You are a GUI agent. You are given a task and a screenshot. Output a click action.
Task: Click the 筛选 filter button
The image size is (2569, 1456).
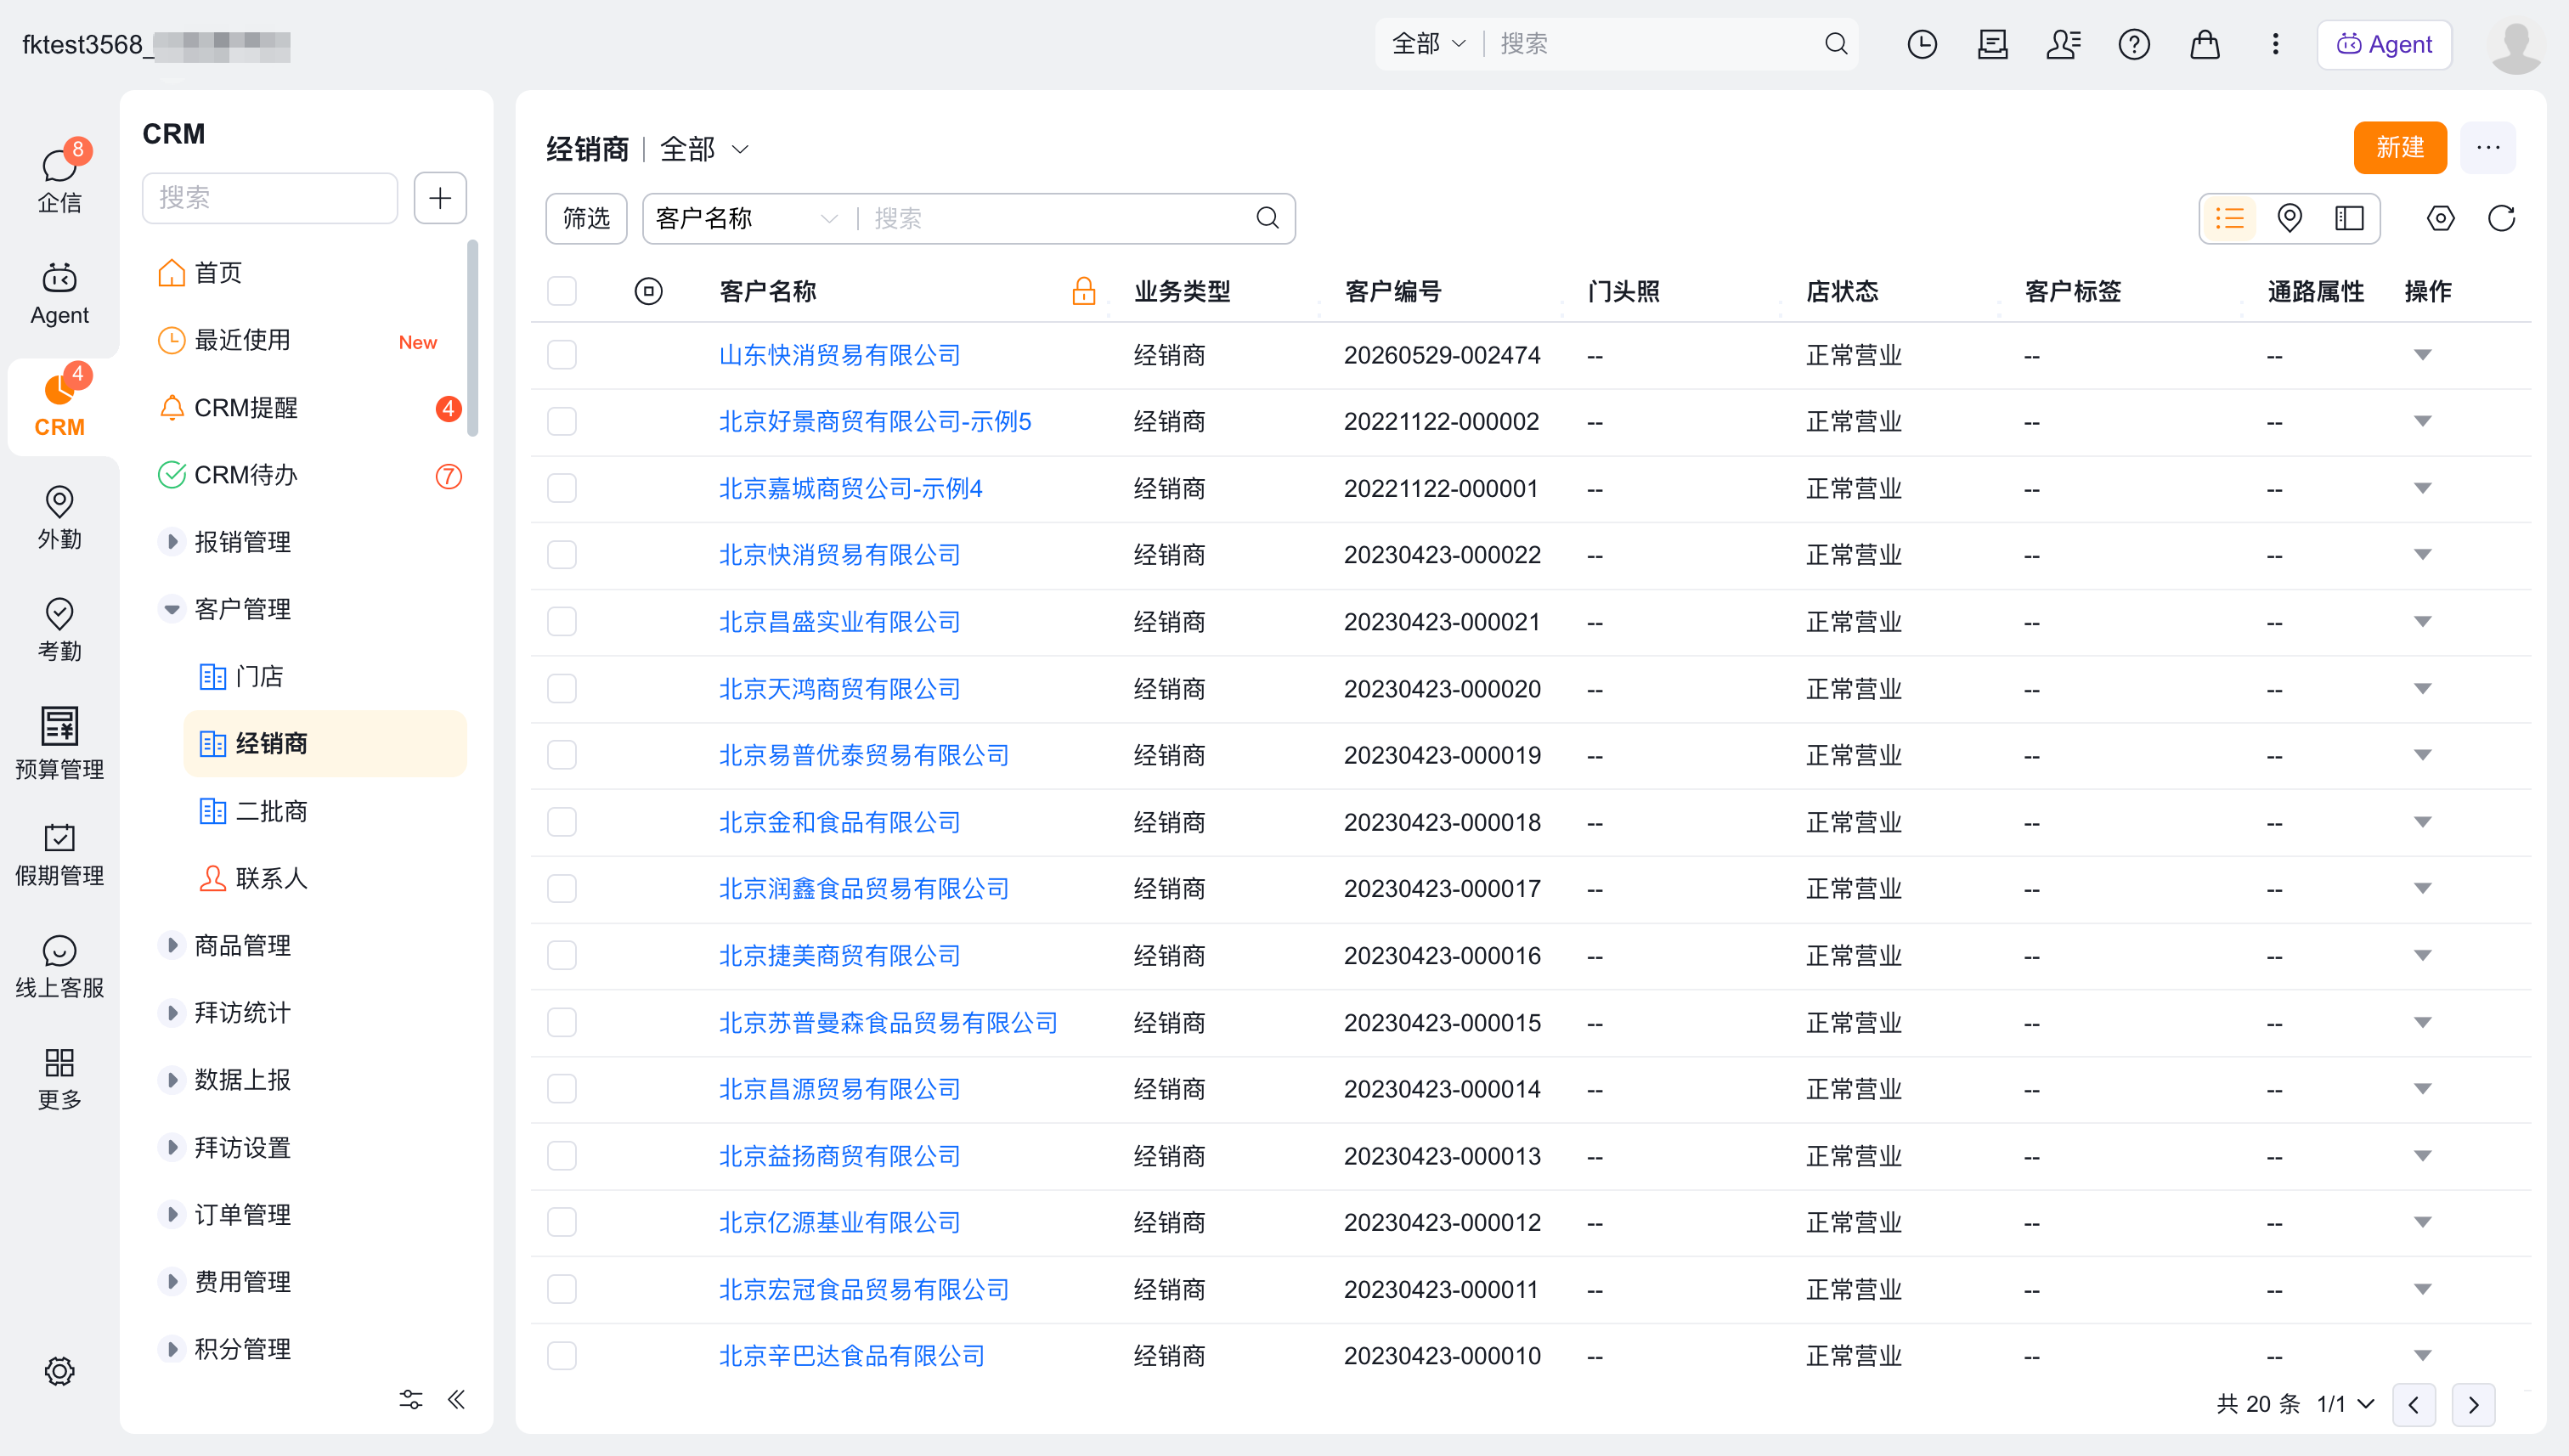click(586, 218)
